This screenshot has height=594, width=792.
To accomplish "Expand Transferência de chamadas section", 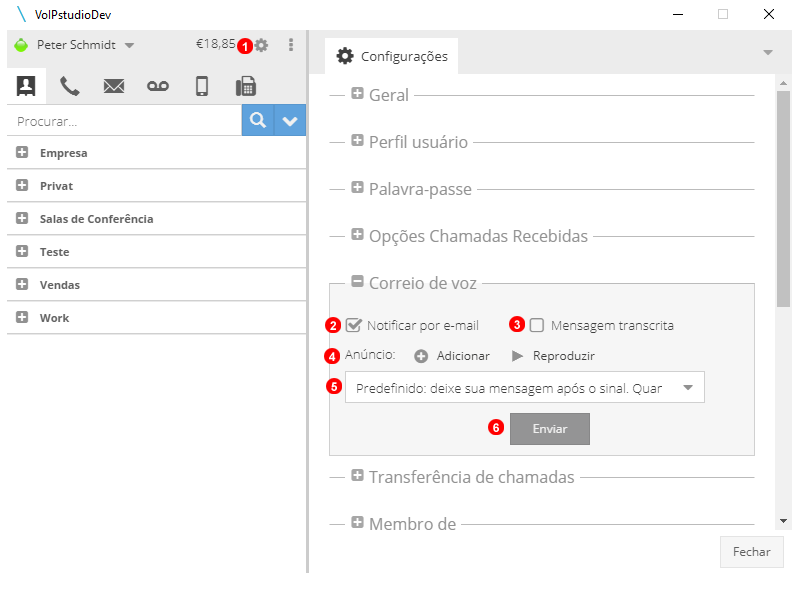I will (358, 475).
